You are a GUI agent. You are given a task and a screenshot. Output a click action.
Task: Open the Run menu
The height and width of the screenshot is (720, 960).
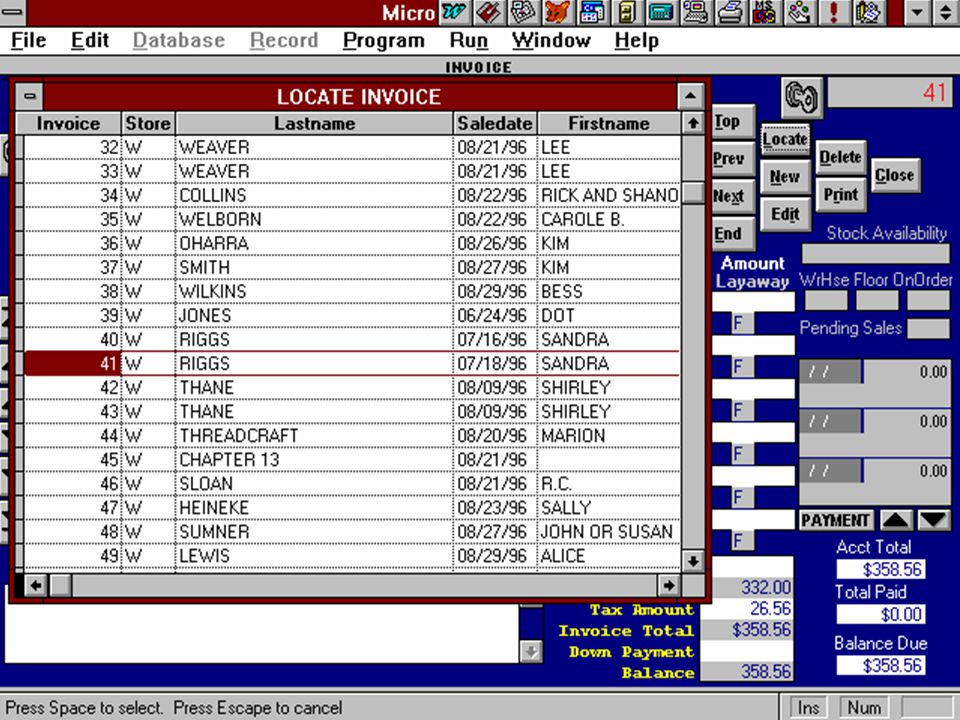coord(468,40)
